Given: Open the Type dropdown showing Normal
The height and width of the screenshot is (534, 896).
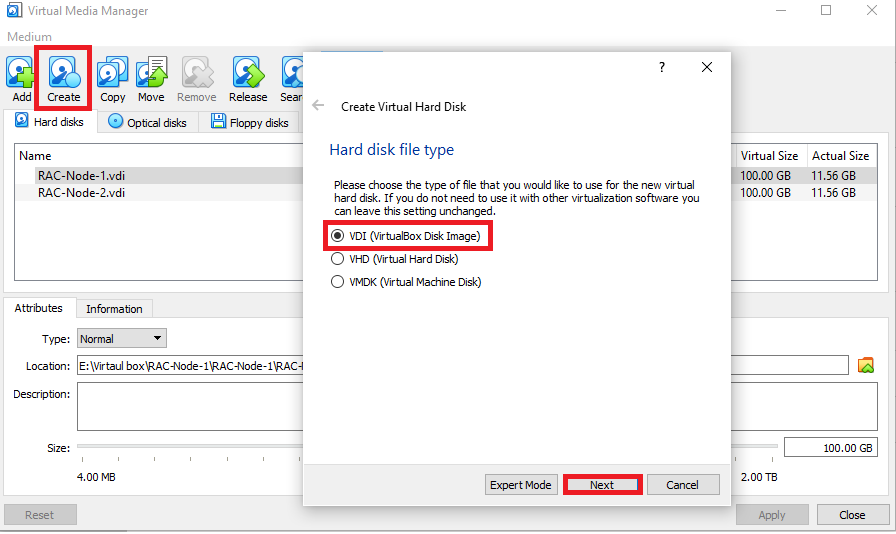Looking at the screenshot, I should point(122,338).
